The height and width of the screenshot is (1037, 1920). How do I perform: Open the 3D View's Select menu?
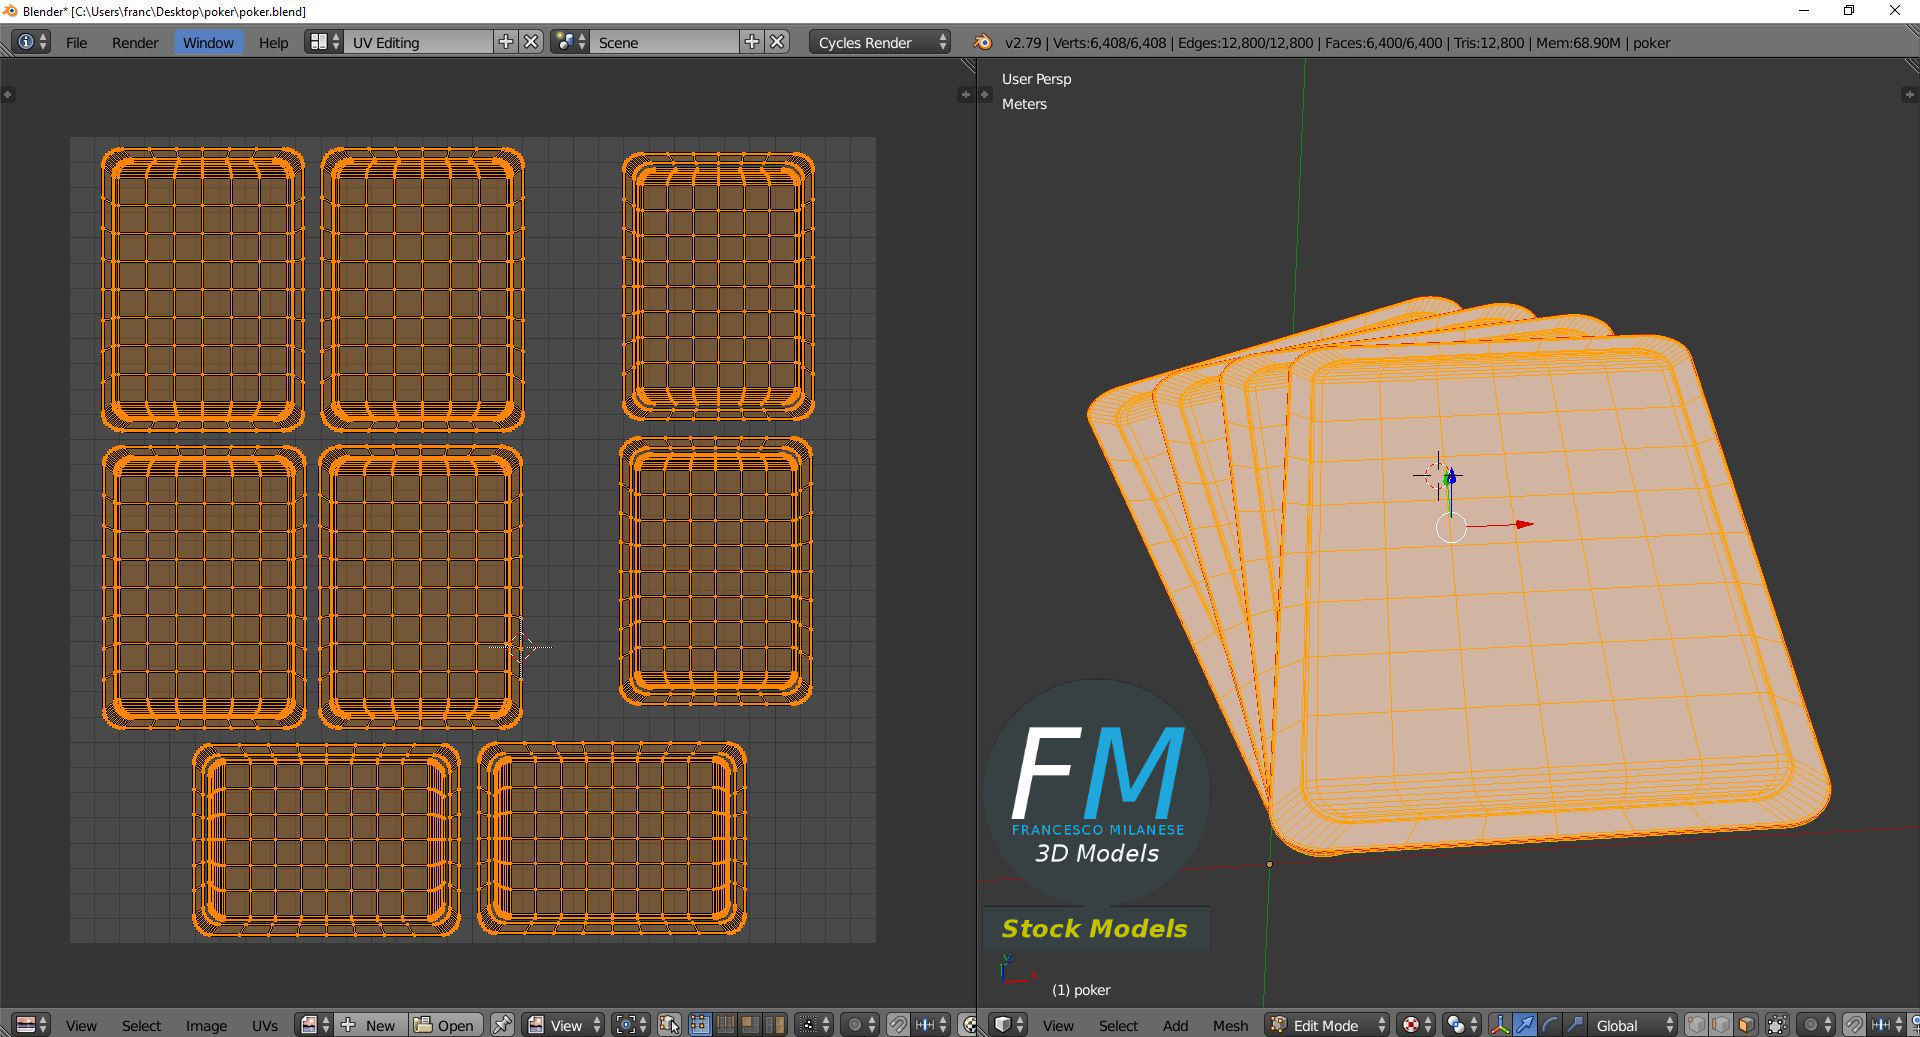click(1118, 1025)
